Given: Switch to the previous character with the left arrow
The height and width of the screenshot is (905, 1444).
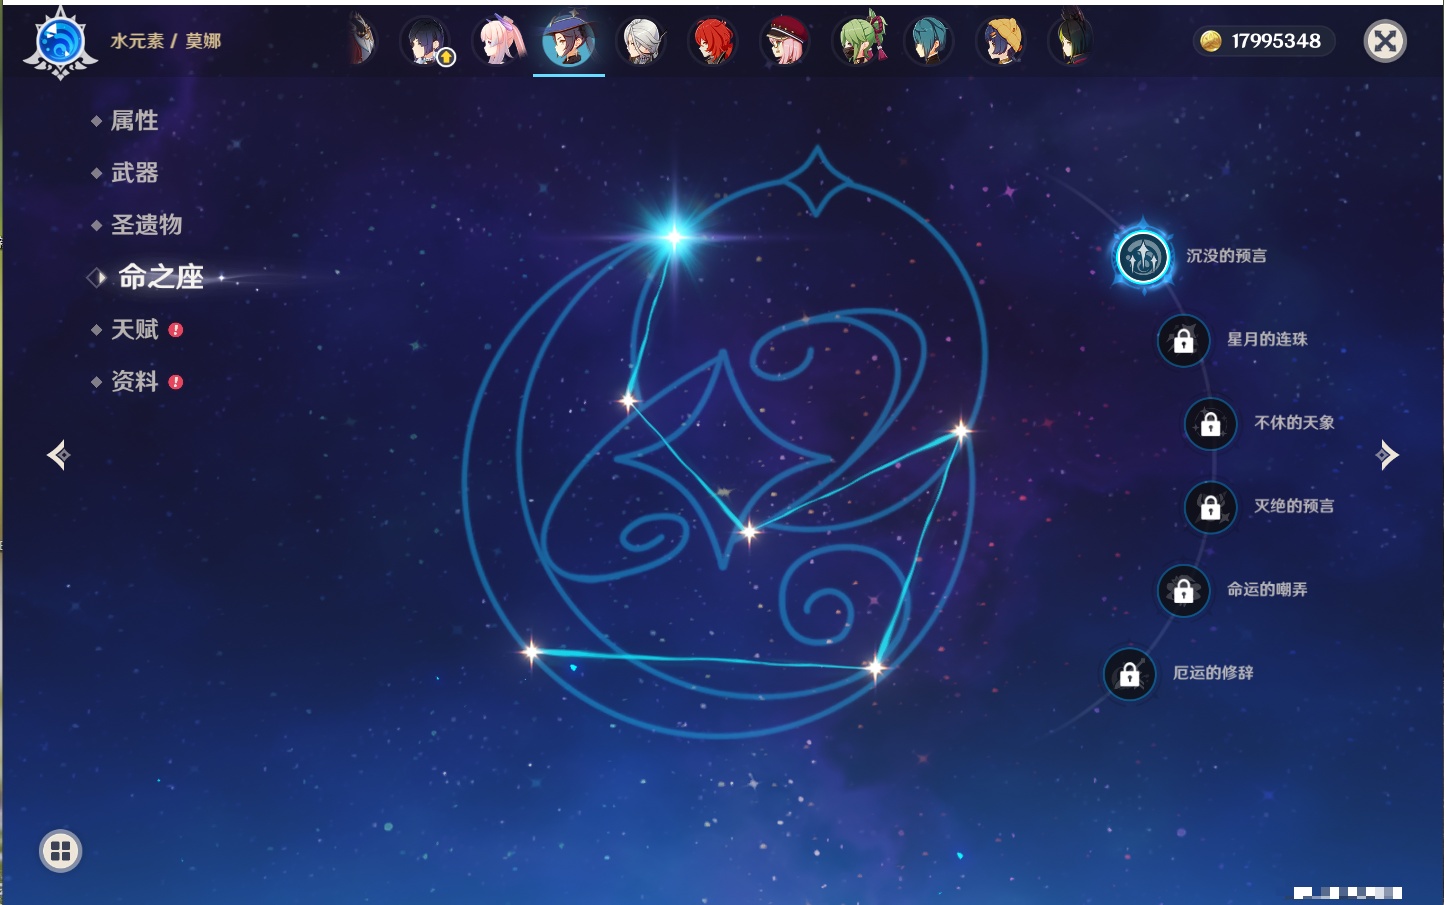Looking at the screenshot, I should 59,455.
